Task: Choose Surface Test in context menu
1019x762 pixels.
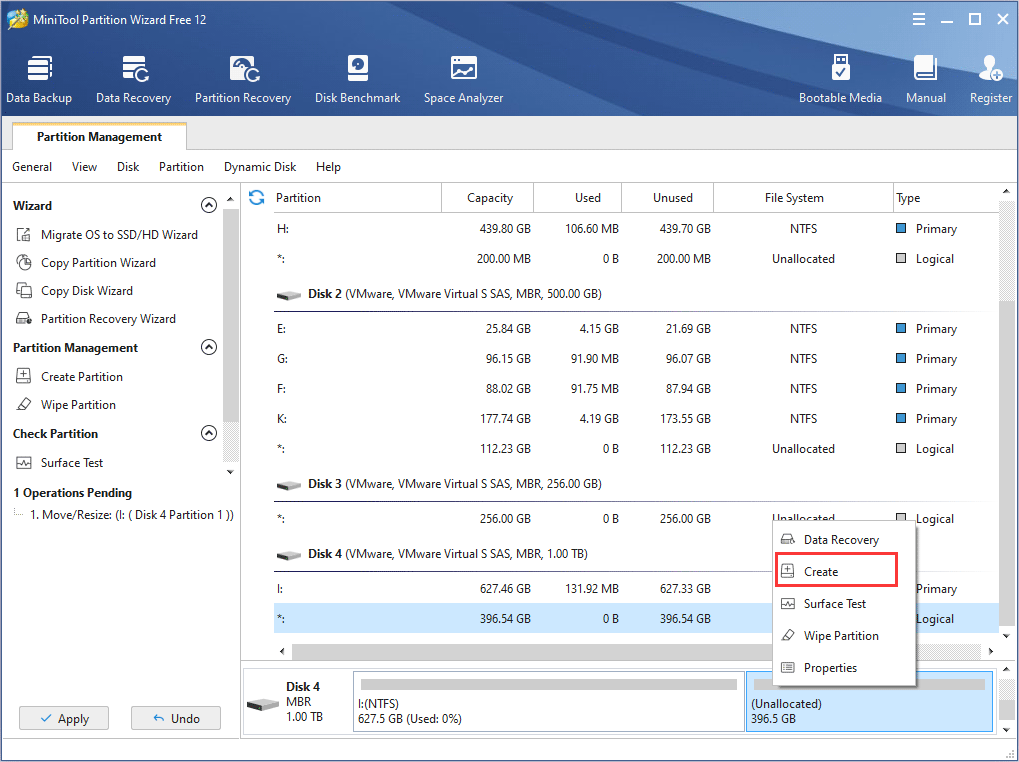Action: tap(844, 603)
